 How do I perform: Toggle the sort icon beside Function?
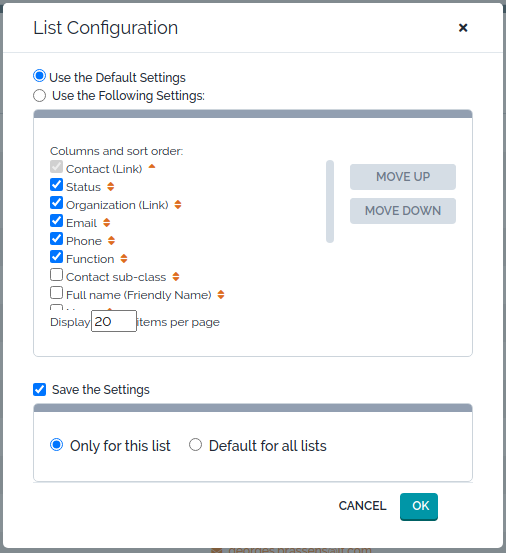(x=124, y=259)
